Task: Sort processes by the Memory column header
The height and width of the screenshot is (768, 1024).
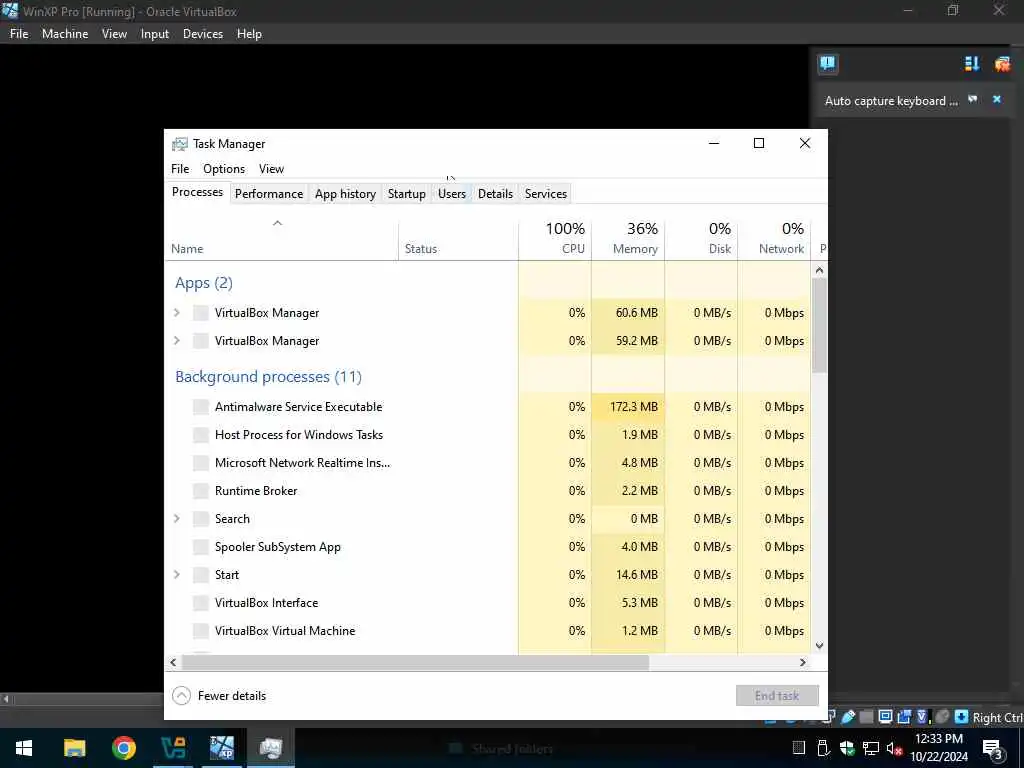Action: pos(628,238)
